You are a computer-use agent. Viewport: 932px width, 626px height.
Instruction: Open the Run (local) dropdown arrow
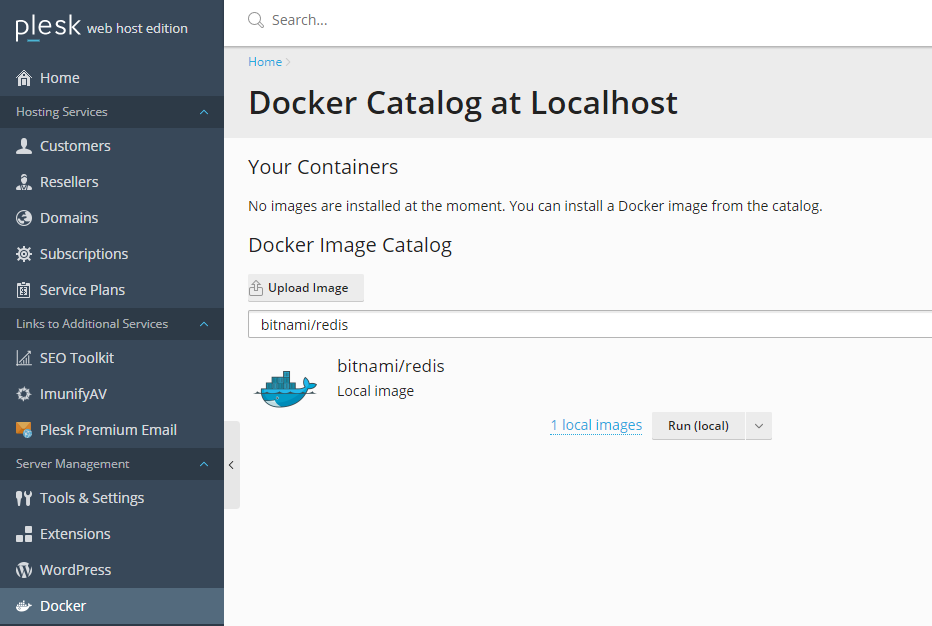[x=758, y=426]
